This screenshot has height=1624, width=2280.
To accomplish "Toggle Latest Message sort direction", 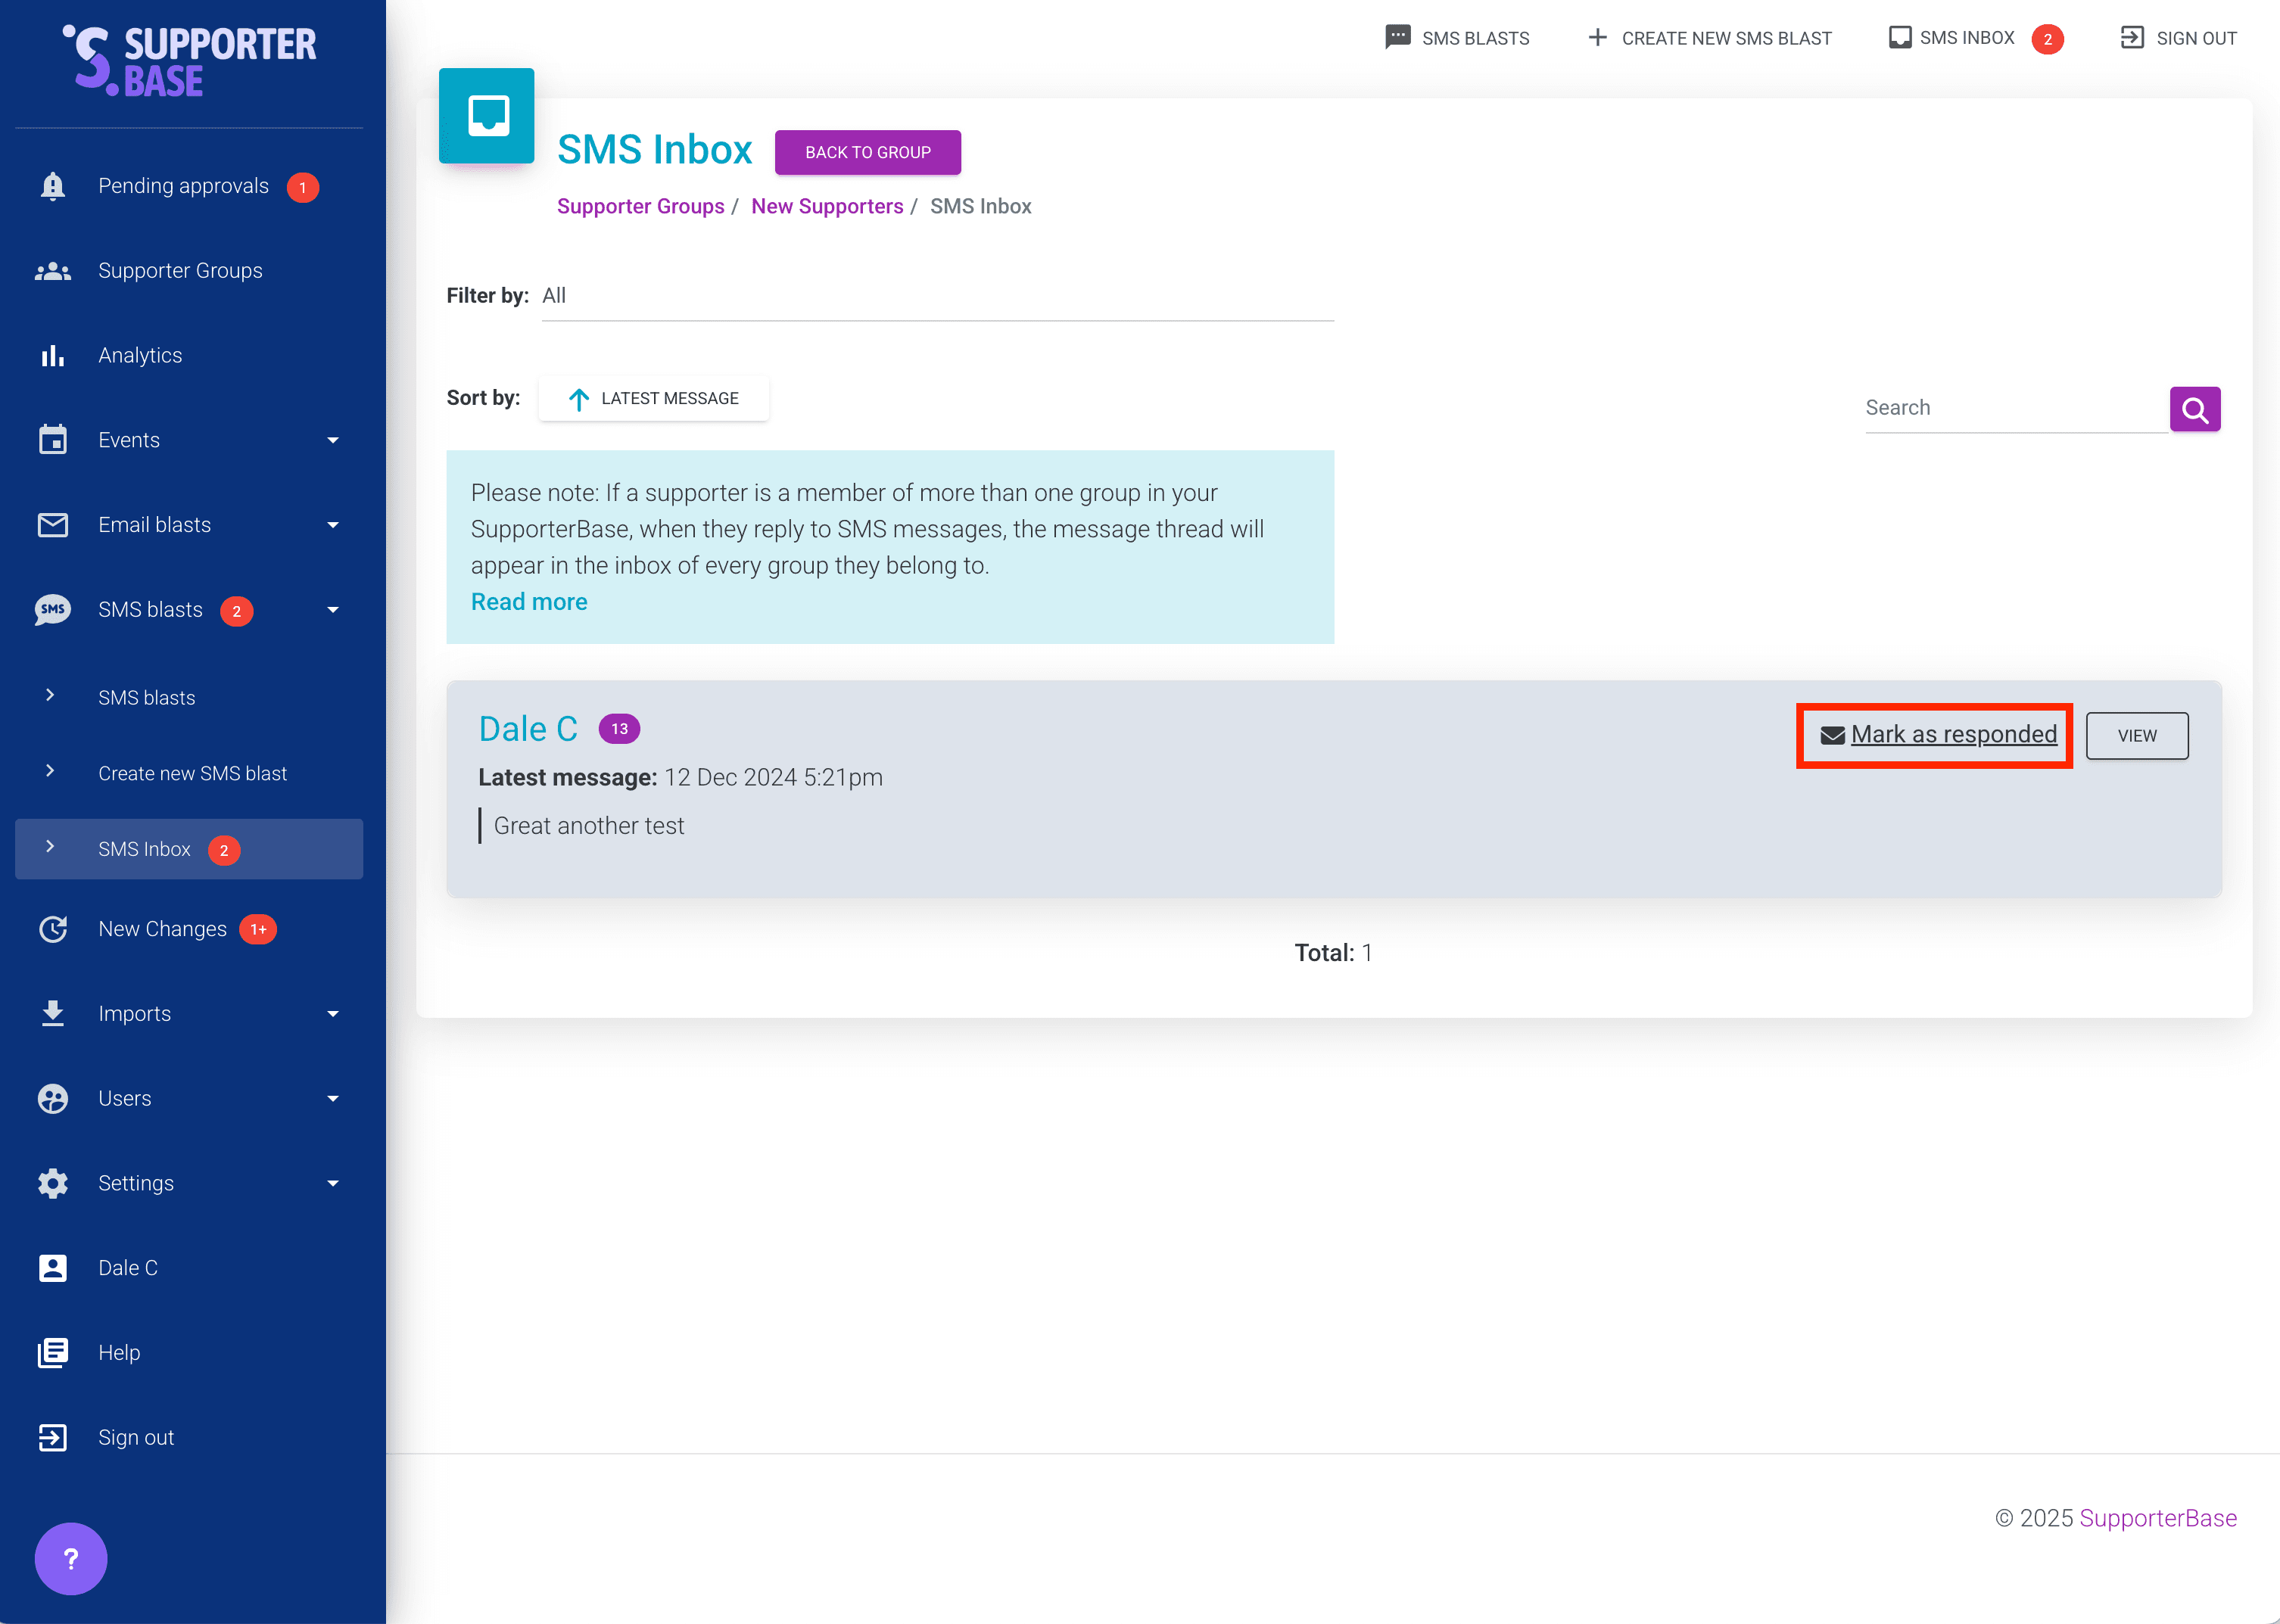I will pyautogui.click(x=654, y=398).
